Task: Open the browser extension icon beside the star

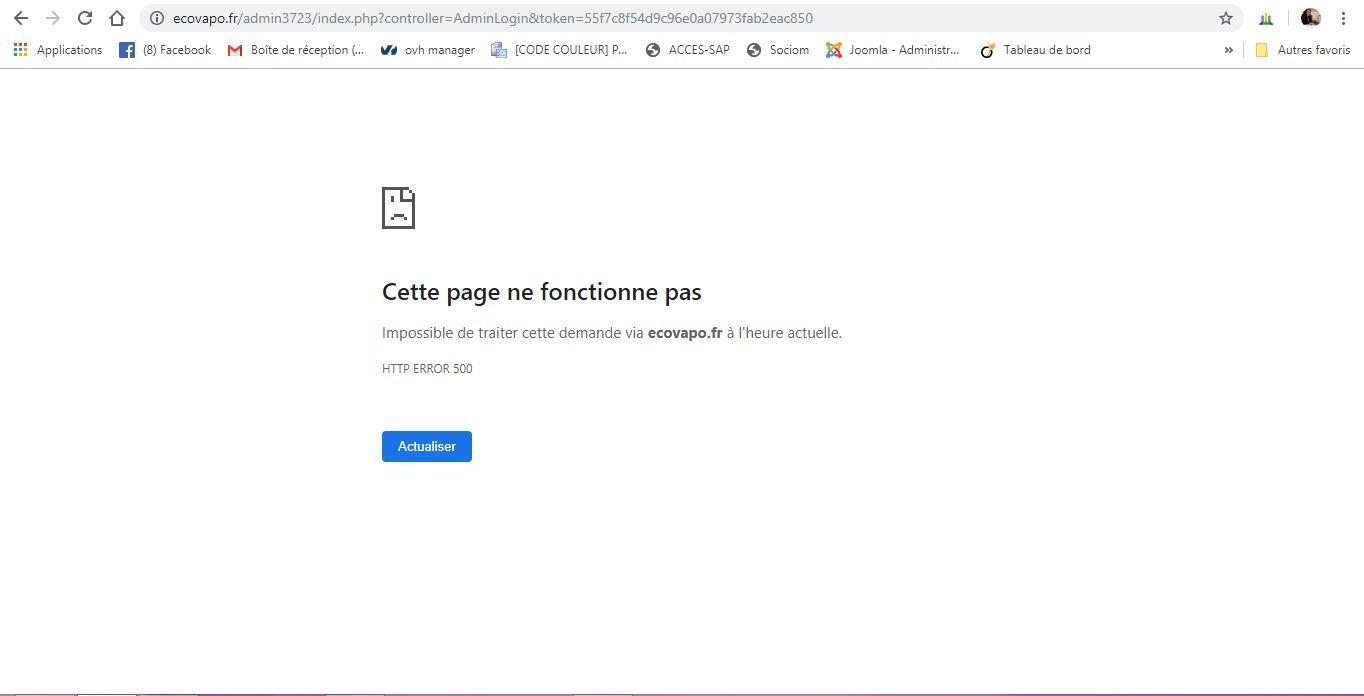Action: pos(1266,18)
